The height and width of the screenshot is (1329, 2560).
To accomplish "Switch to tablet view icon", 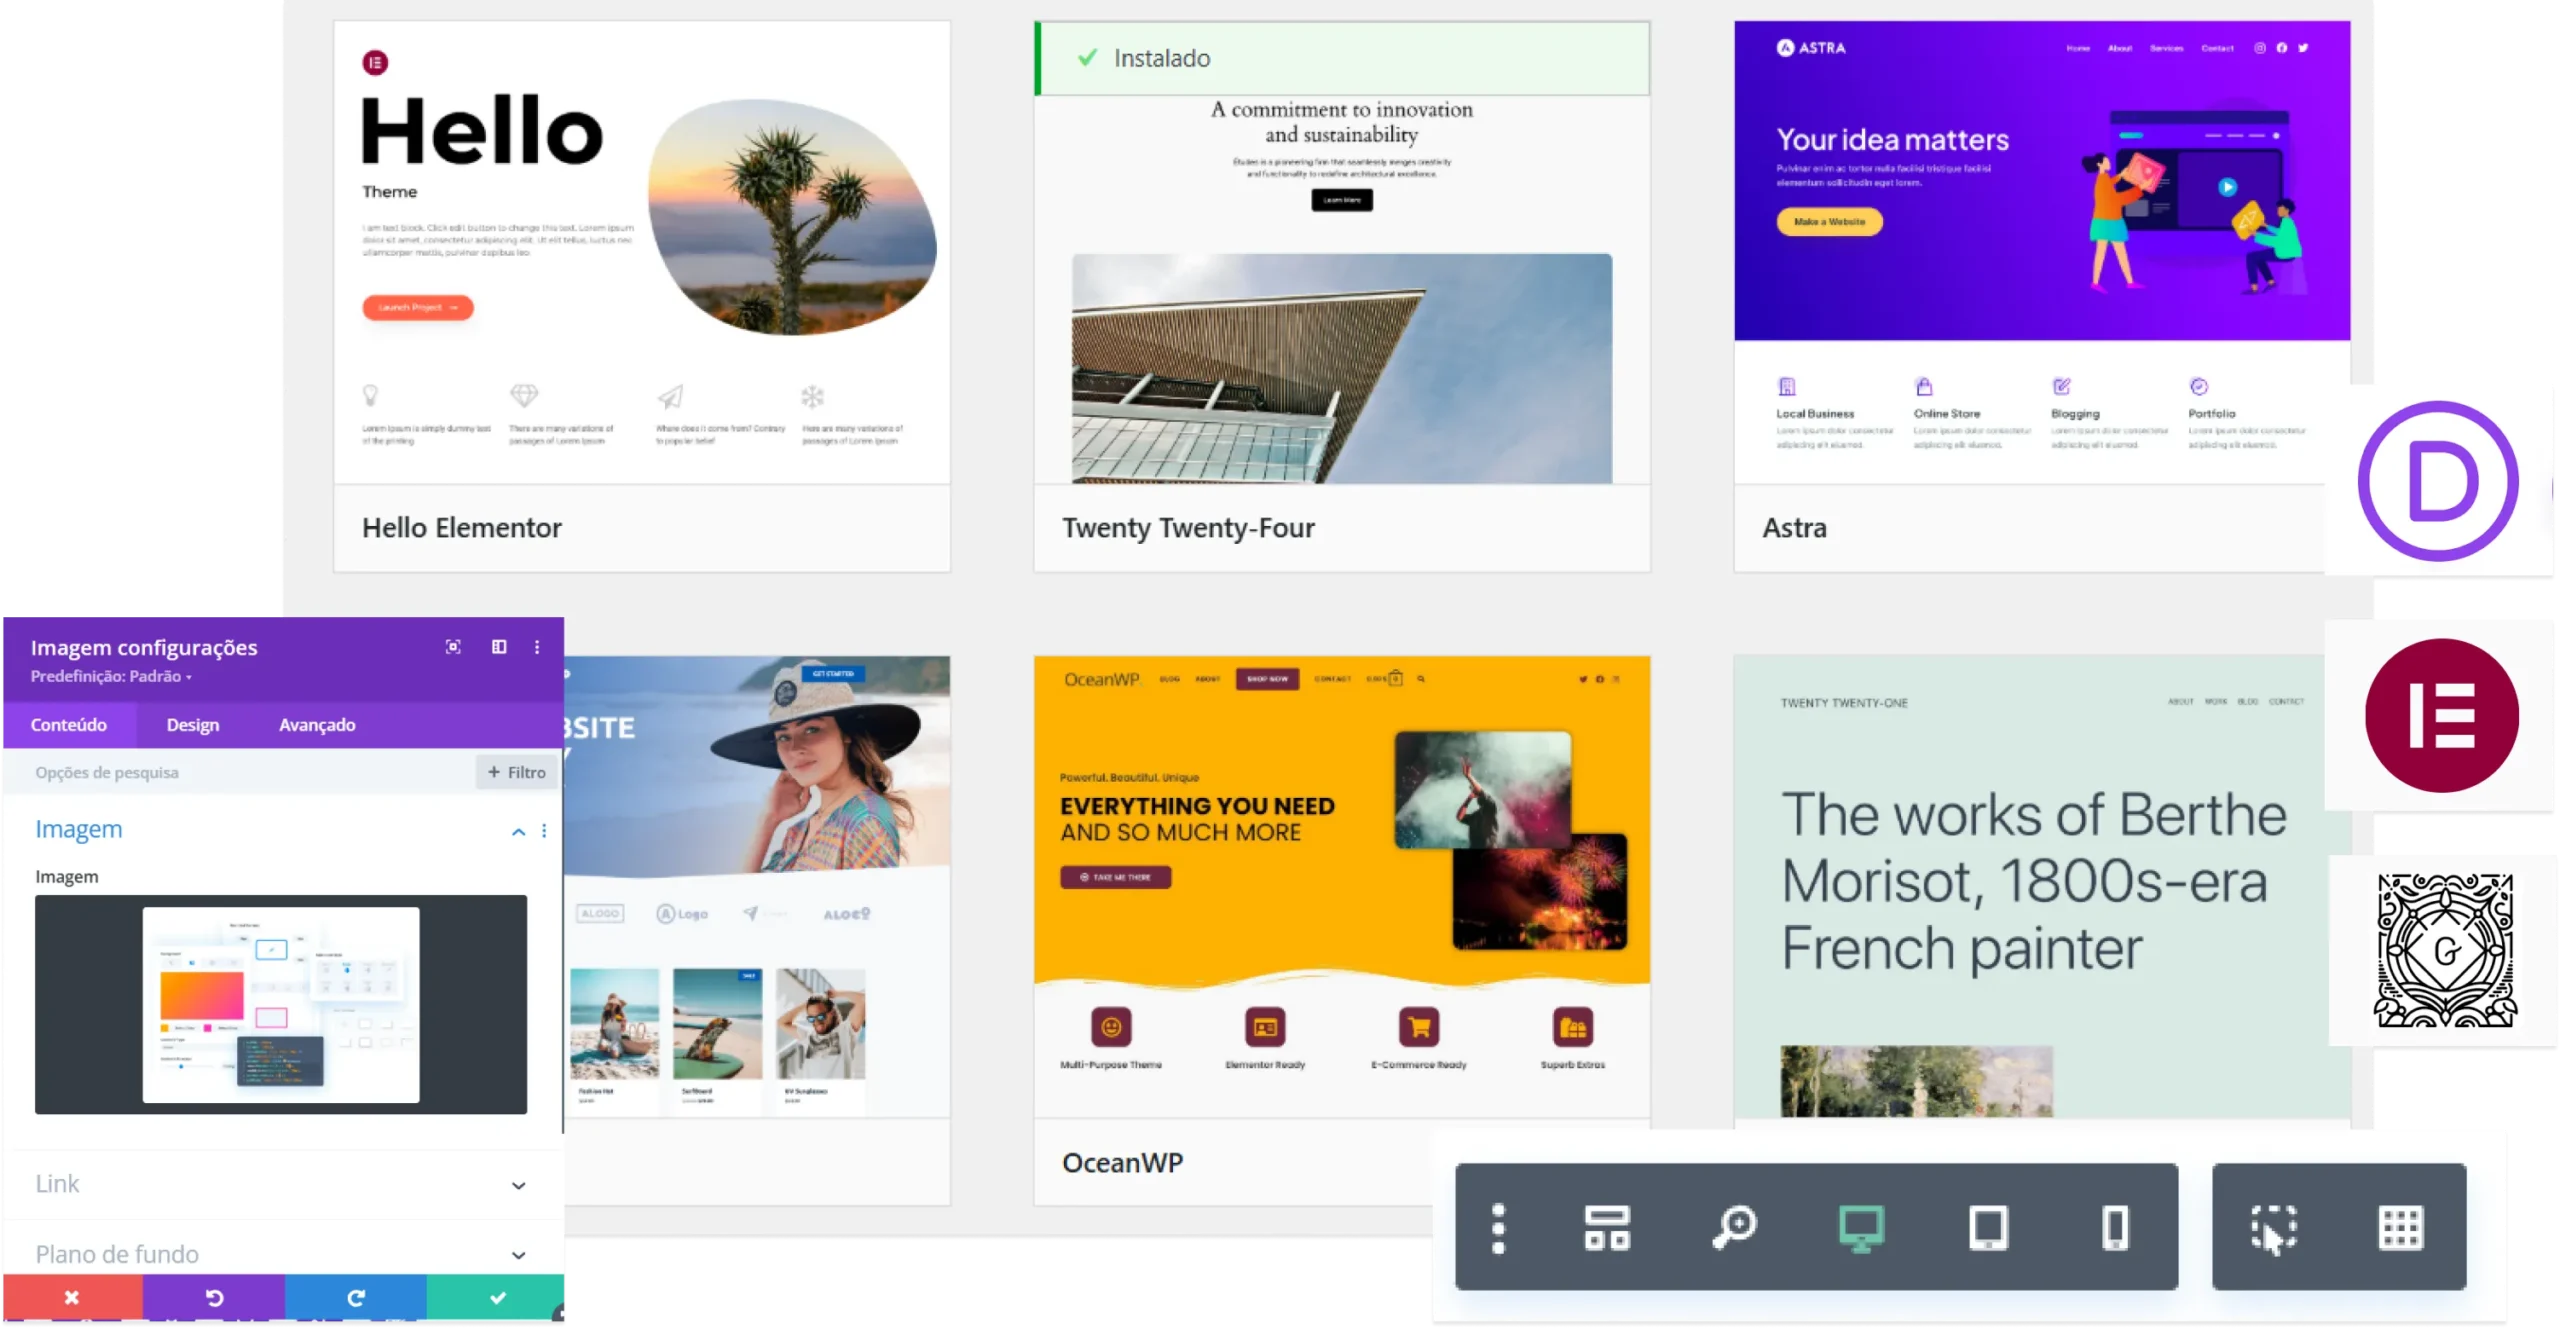I will [1988, 1227].
